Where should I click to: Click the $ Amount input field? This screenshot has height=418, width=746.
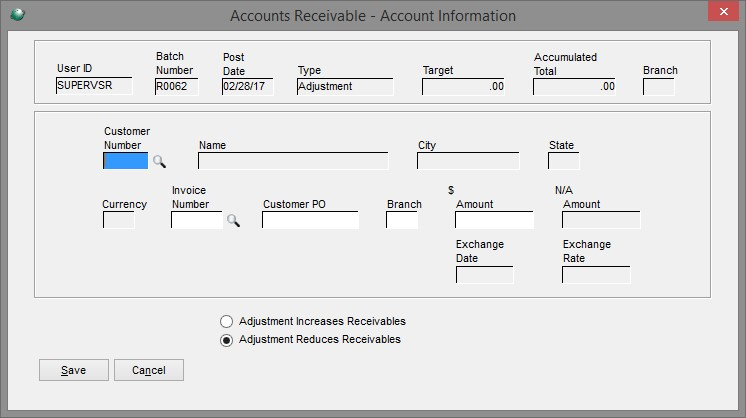(494, 220)
